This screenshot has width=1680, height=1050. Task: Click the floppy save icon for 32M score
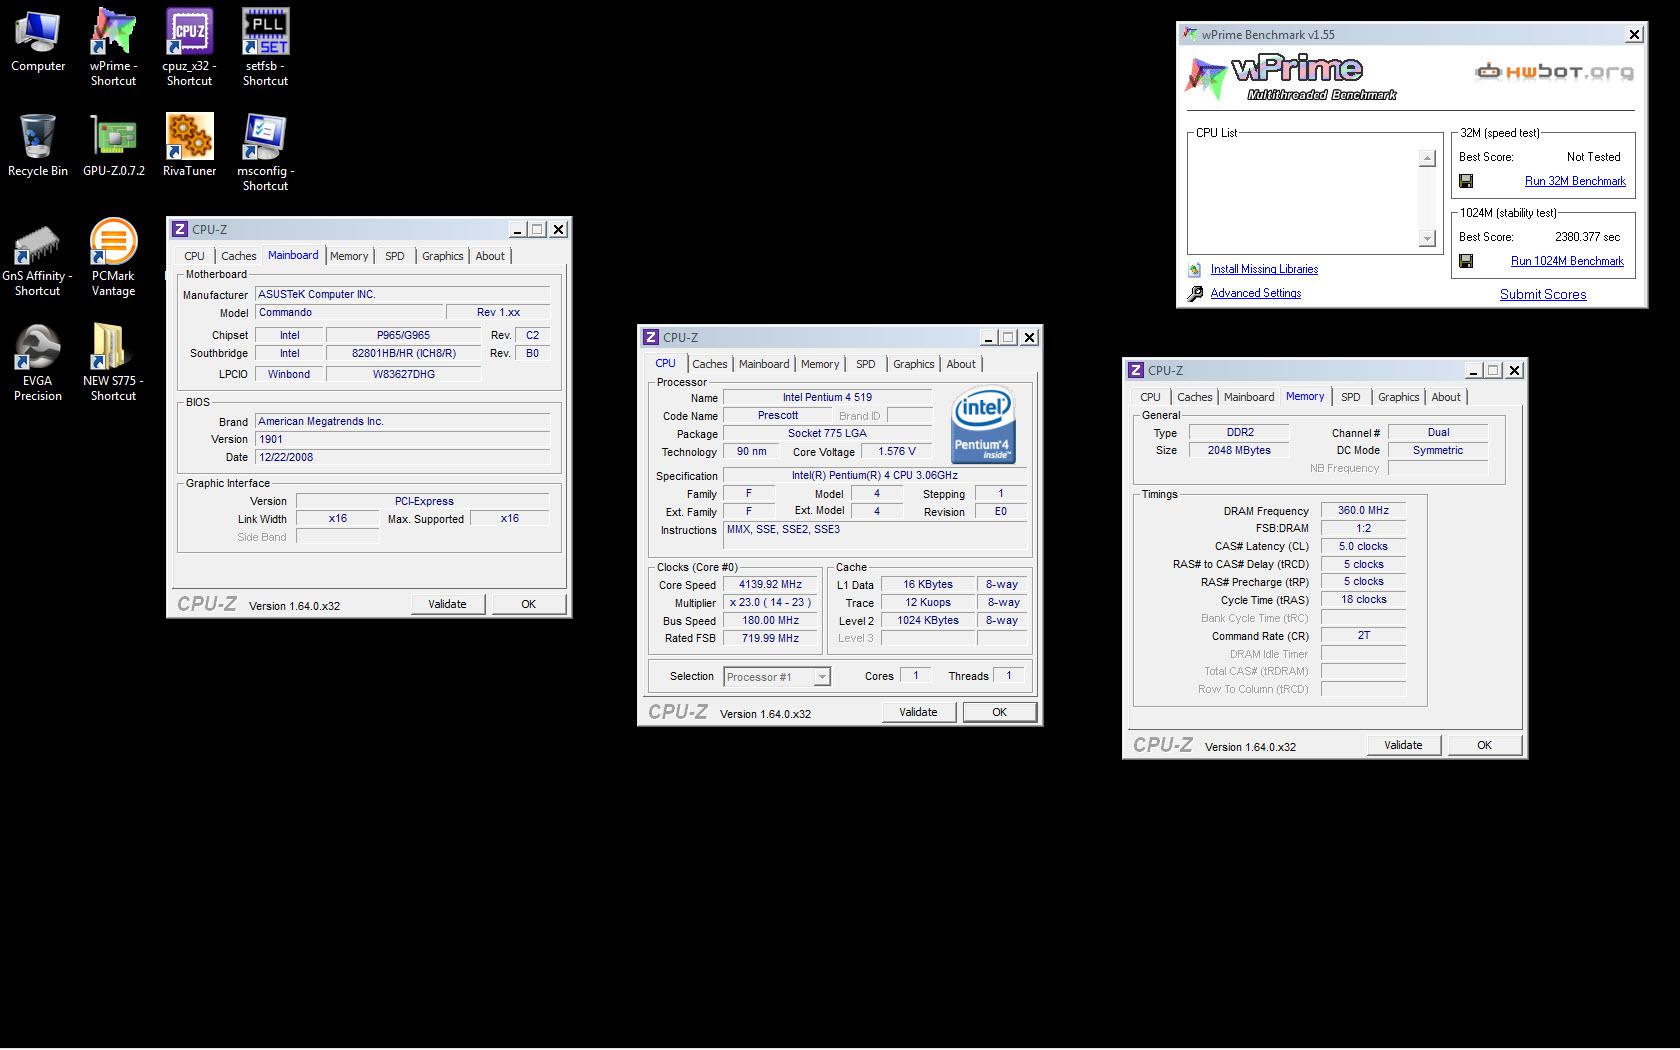coord(1466,181)
